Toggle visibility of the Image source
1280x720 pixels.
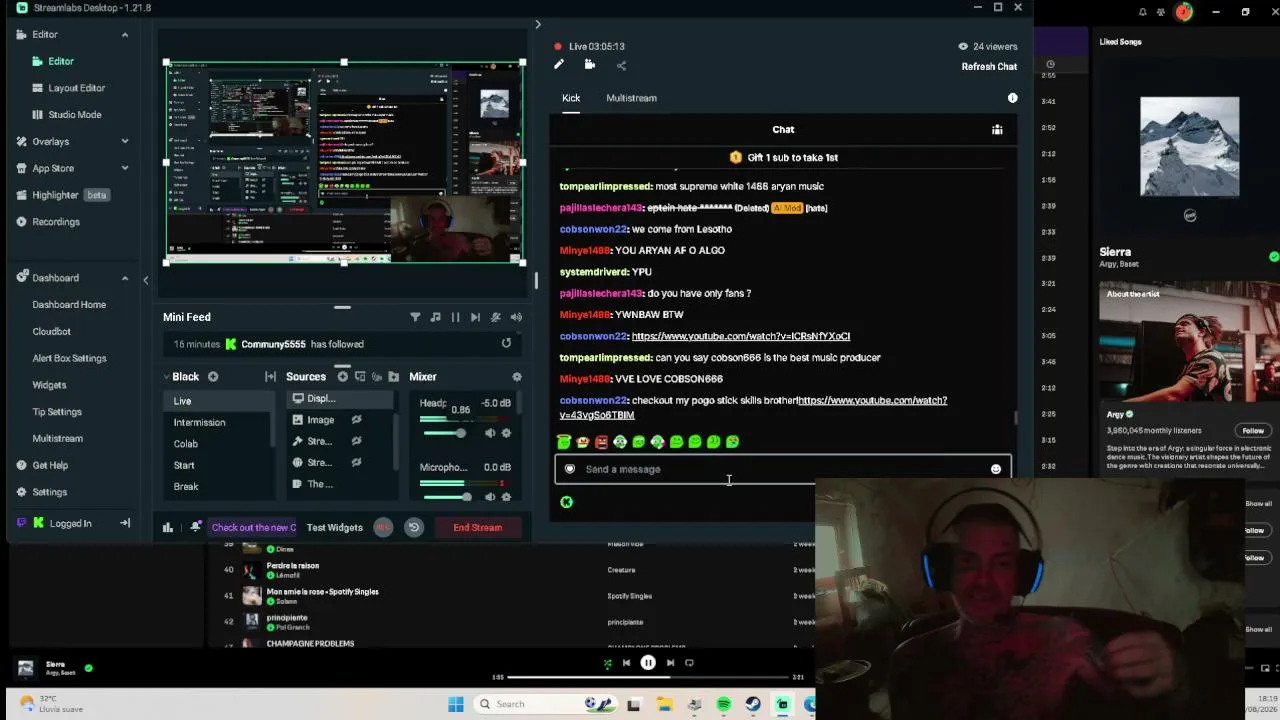[x=356, y=420]
